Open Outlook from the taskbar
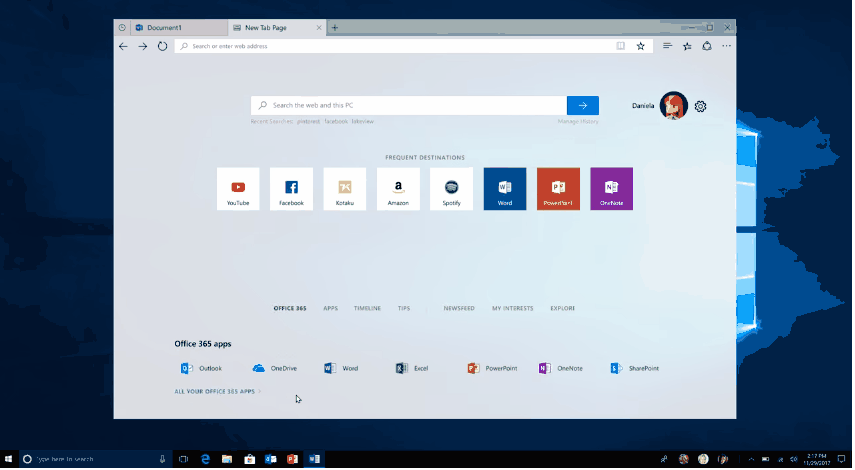This screenshot has height=470, width=855. (271, 459)
